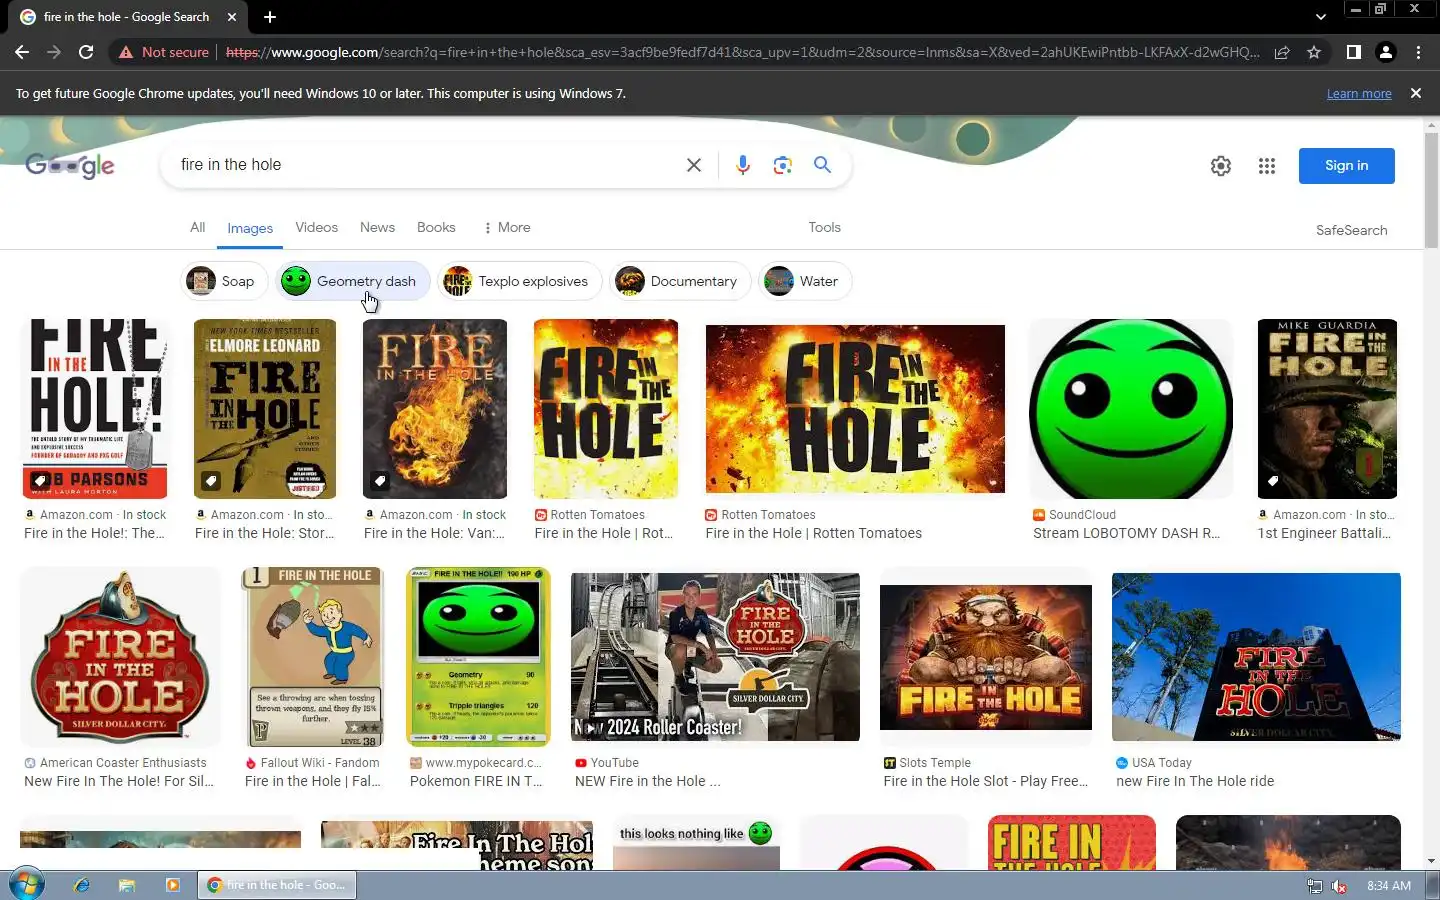The image size is (1440, 900).
Task: Submit search with magnifier icon
Action: [x=822, y=165]
